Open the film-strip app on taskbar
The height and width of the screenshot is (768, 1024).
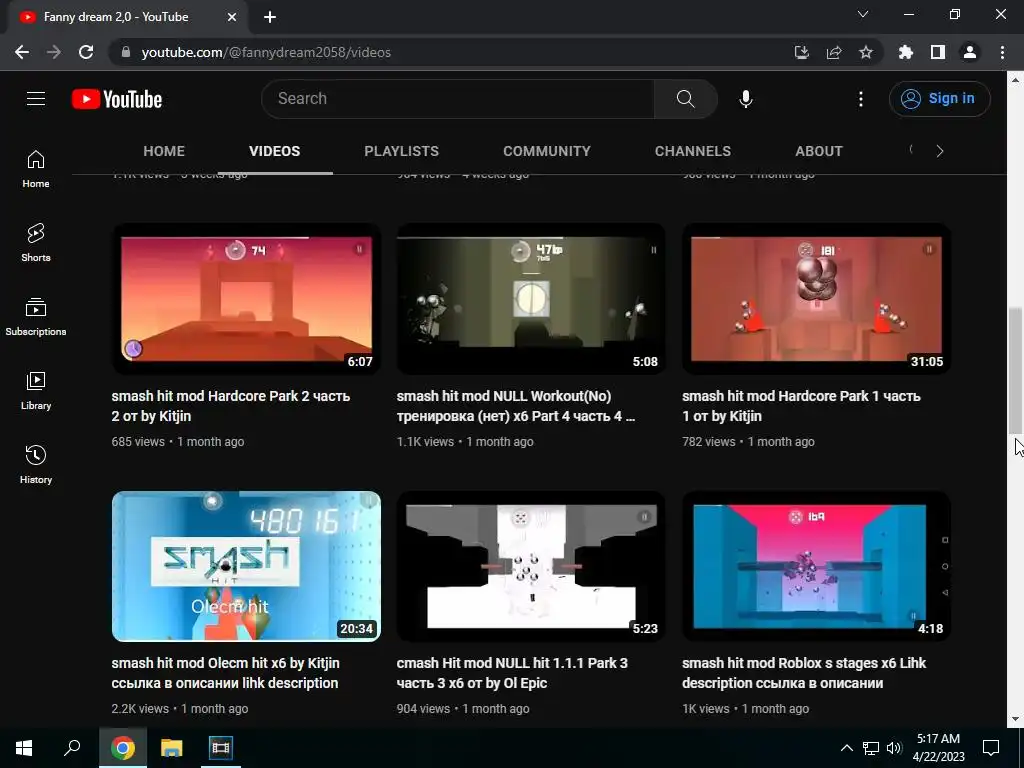point(220,748)
